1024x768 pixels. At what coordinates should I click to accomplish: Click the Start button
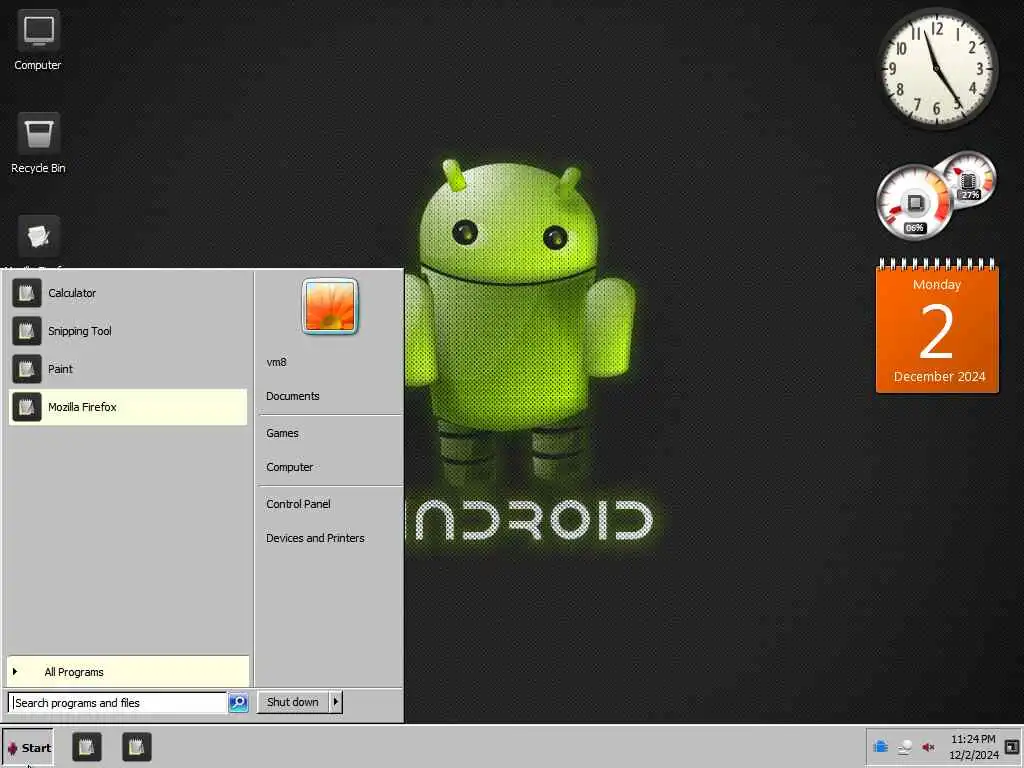pyautogui.click(x=27, y=748)
